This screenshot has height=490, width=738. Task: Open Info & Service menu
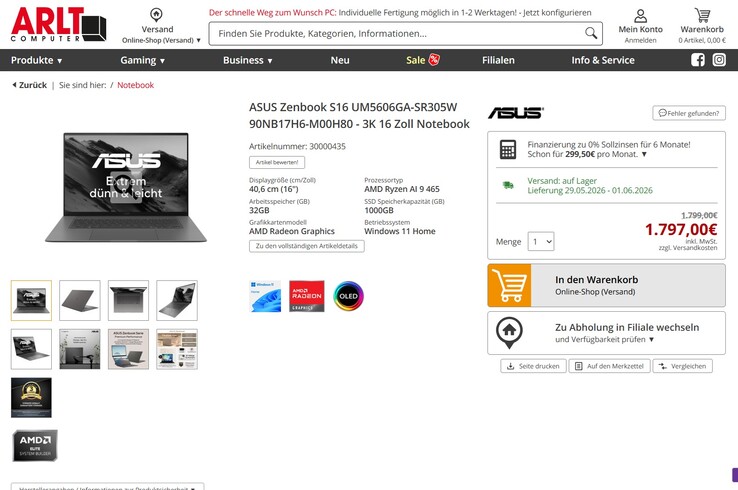click(x=603, y=60)
